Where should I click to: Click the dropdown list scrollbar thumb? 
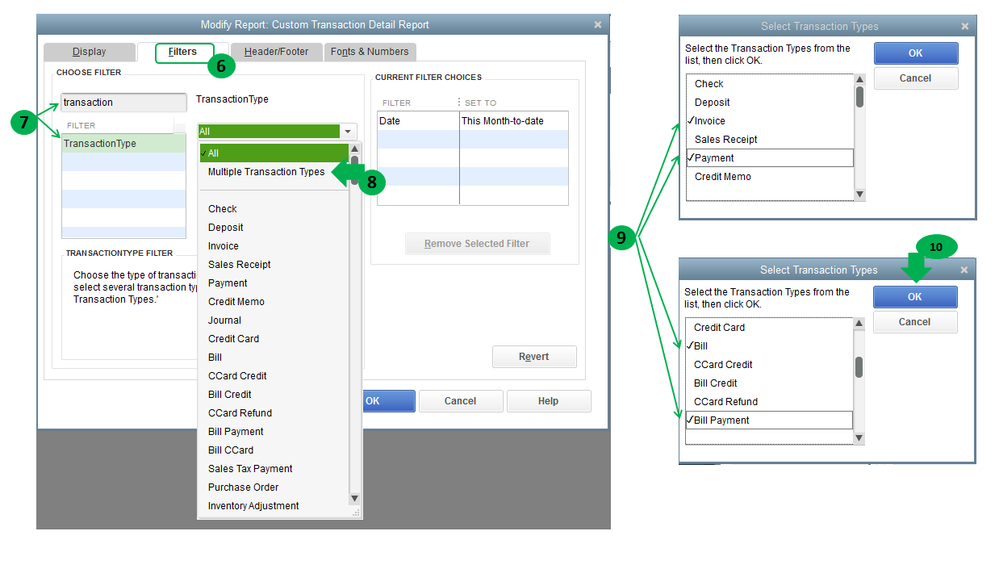click(355, 169)
